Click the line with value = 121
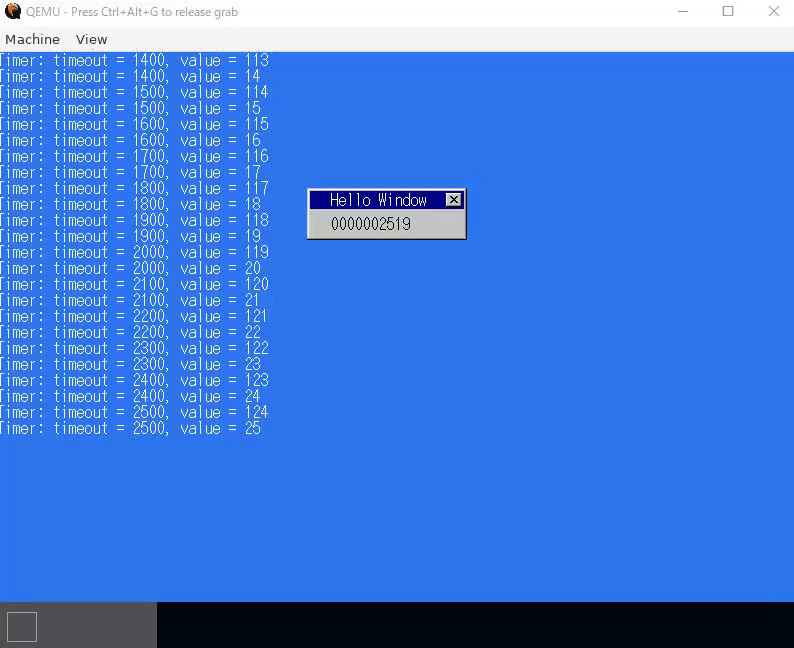The width and height of the screenshot is (794, 648). 134,317
